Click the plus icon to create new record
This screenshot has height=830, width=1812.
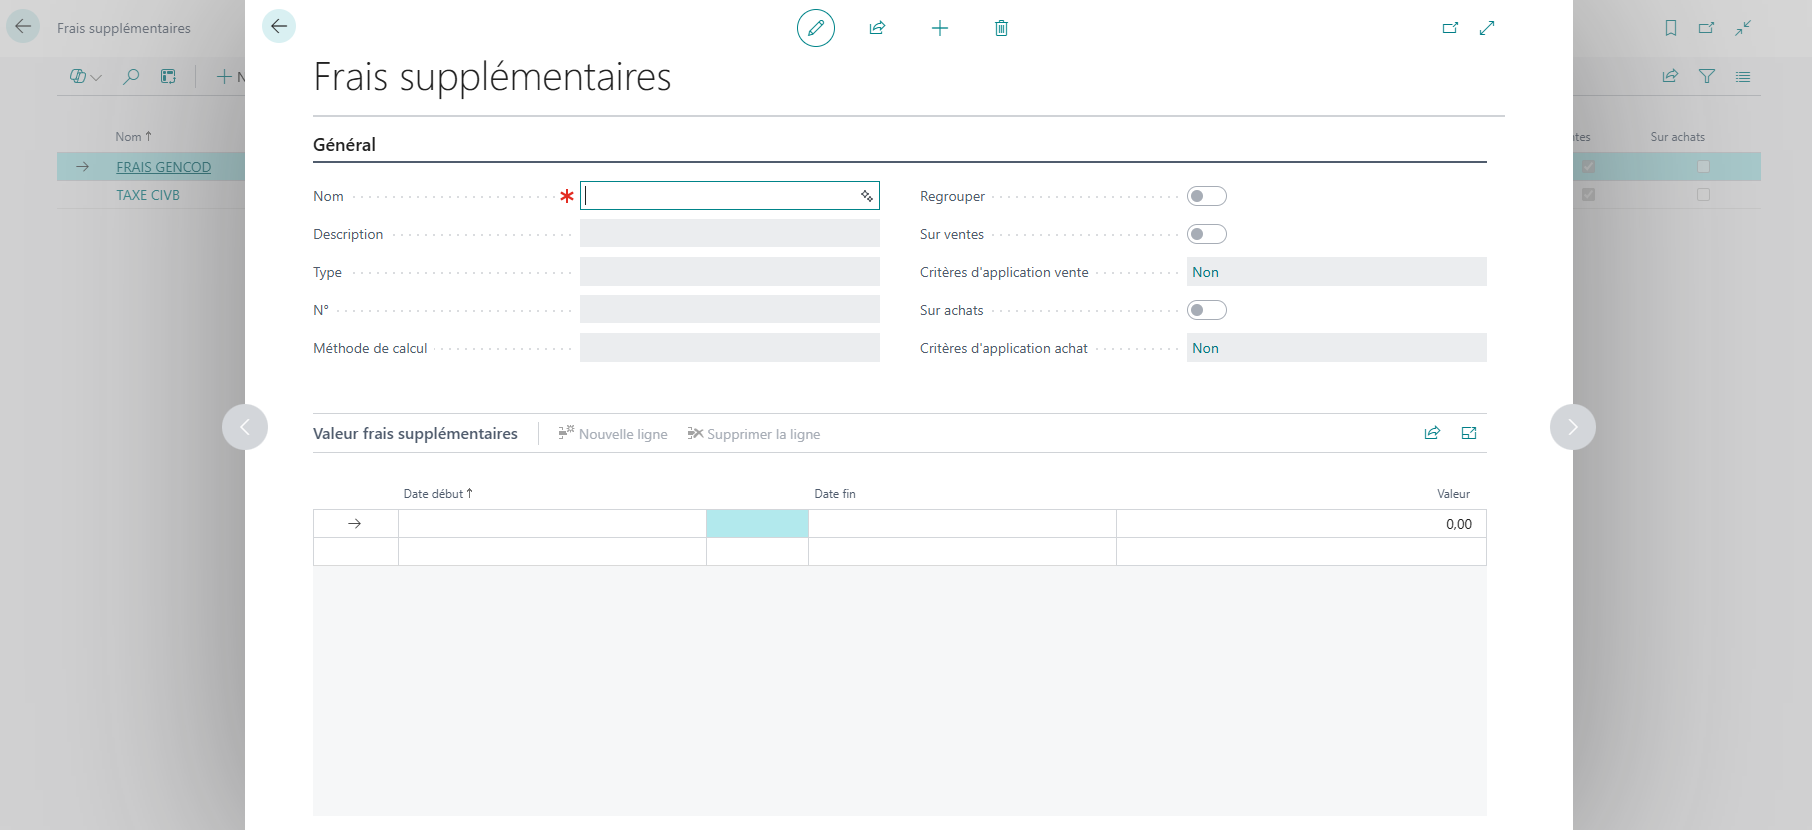click(940, 28)
